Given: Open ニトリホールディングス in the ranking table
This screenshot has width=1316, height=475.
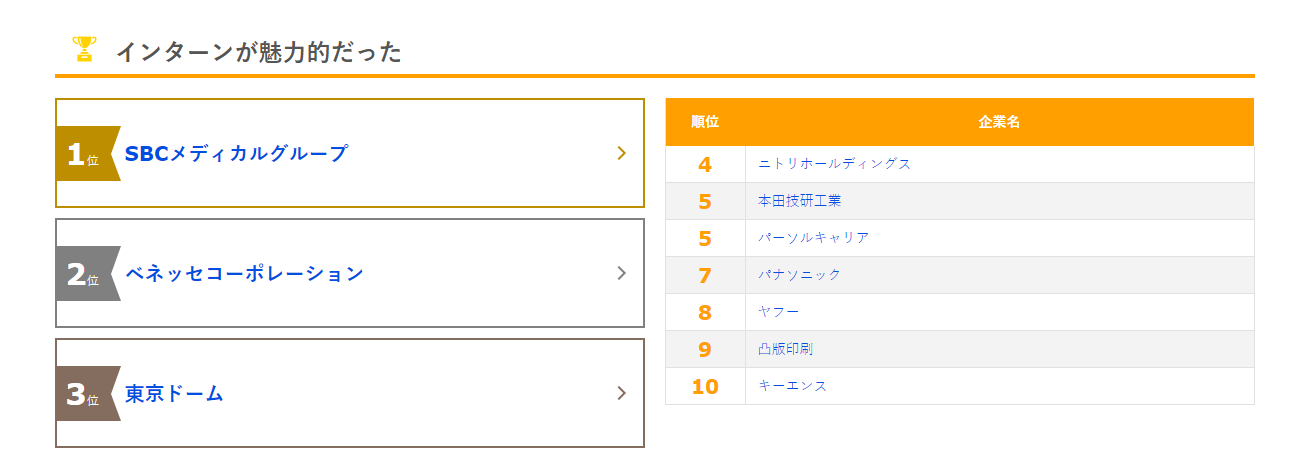Looking at the screenshot, I should click(x=834, y=164).
